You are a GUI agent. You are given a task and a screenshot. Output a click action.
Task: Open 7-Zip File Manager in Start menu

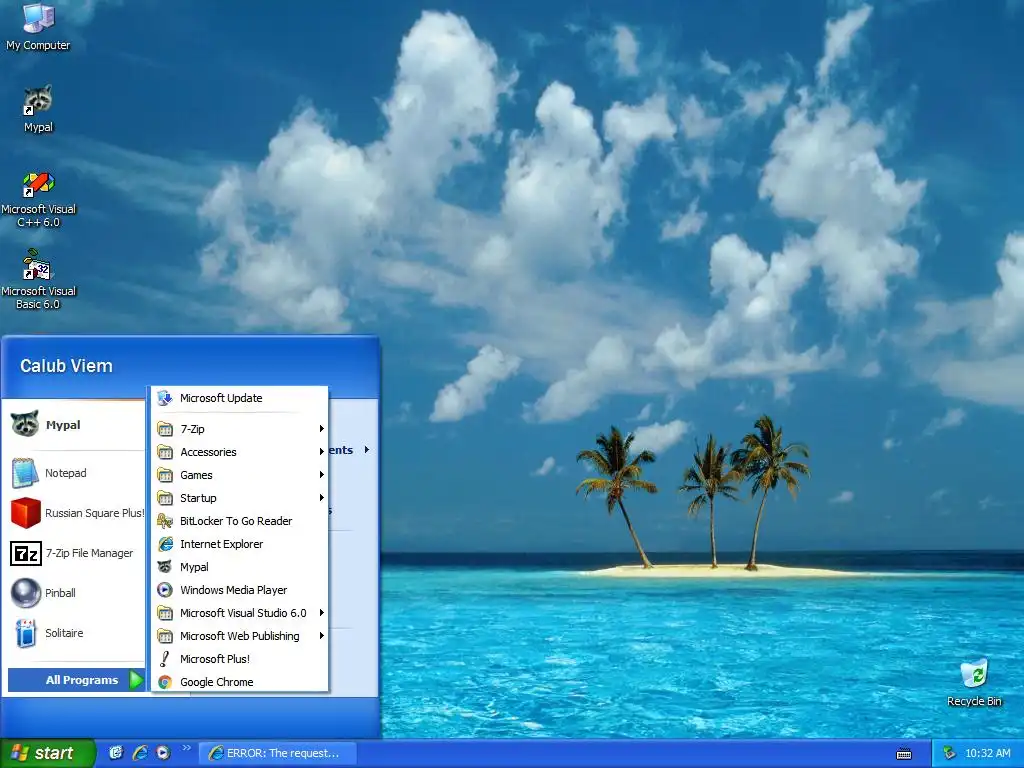73,553
